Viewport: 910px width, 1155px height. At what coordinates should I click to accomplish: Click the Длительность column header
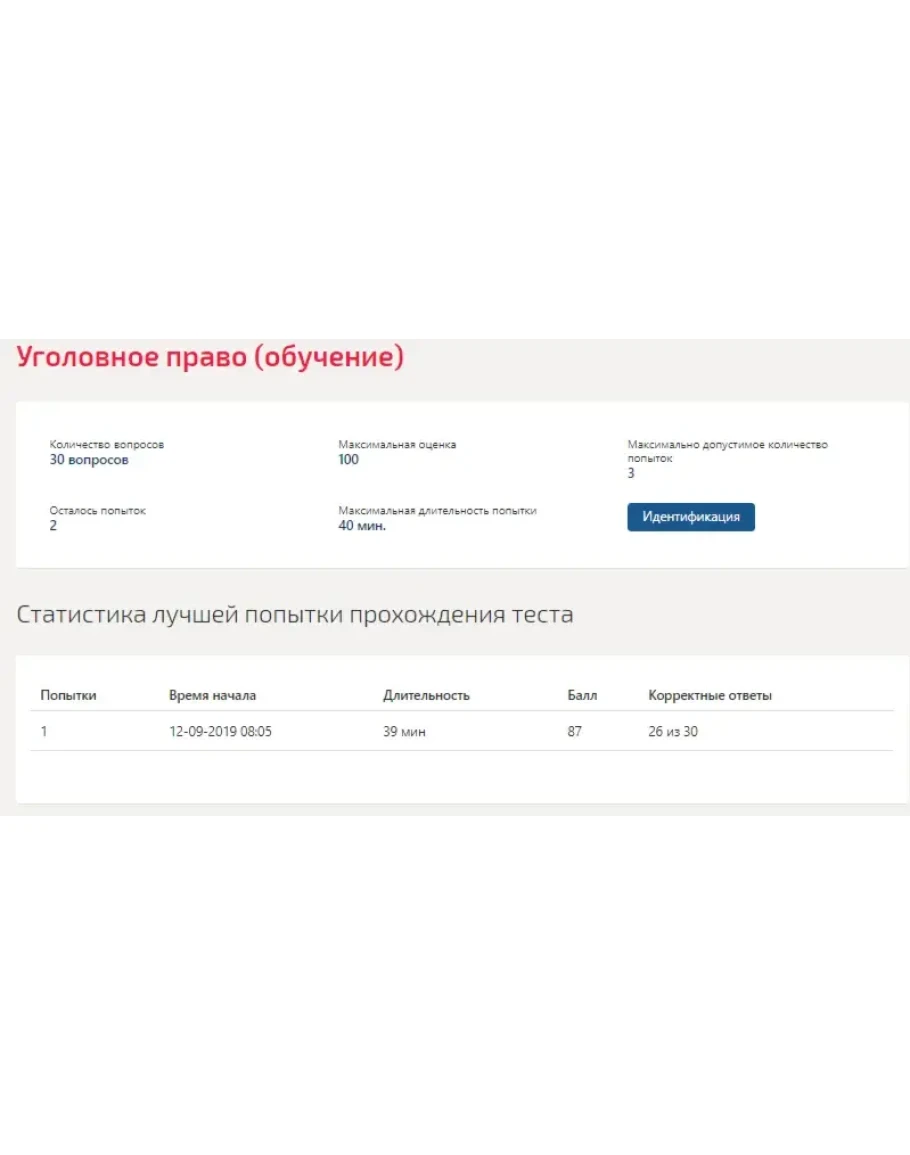[426, 695]
